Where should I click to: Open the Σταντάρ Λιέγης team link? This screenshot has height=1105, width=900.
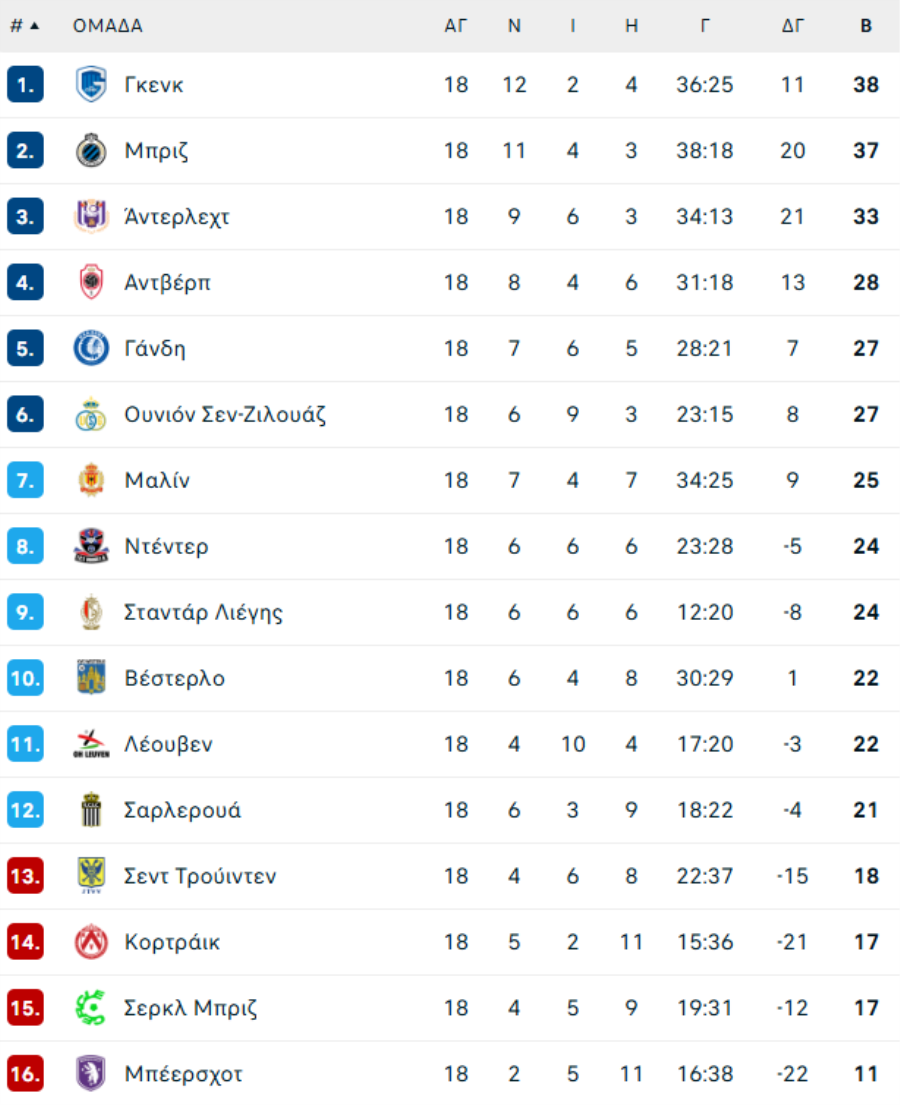(204, 612)
